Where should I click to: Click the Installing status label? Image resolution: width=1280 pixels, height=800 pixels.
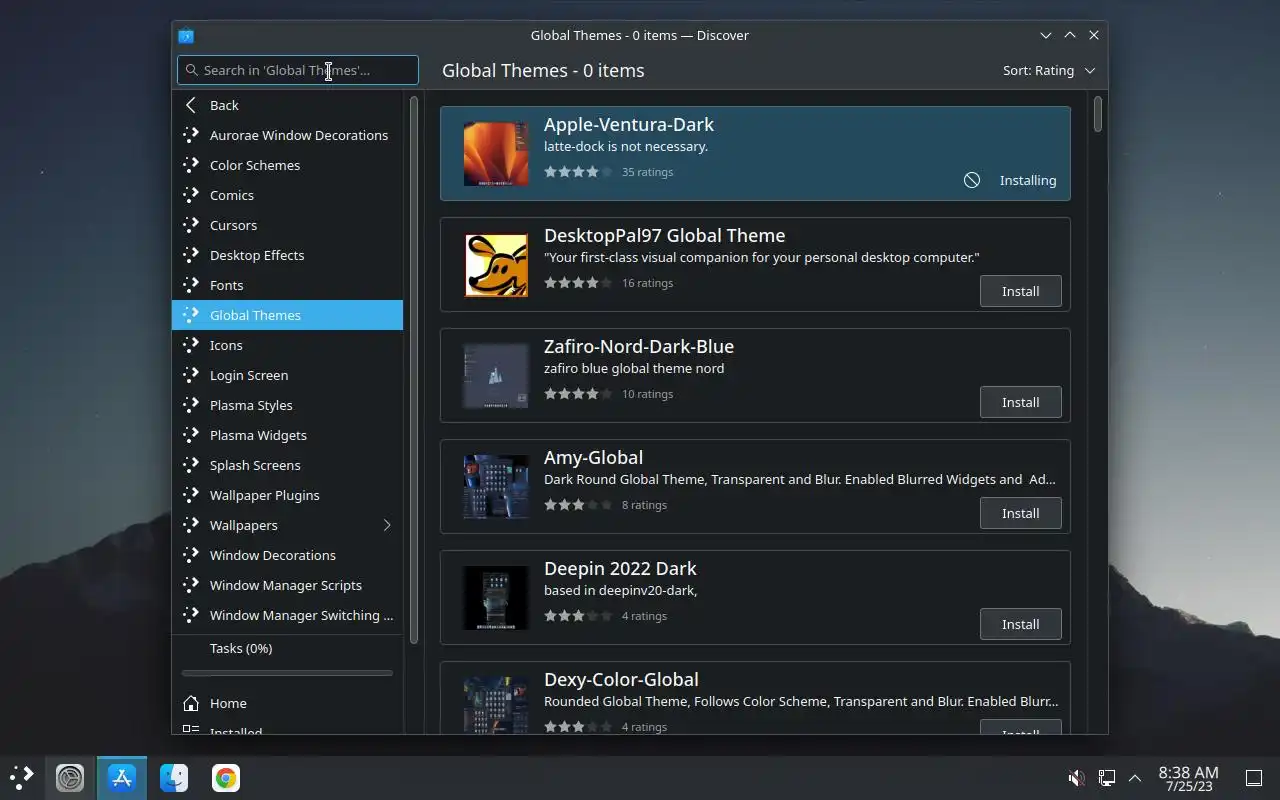click(1028, 180)
